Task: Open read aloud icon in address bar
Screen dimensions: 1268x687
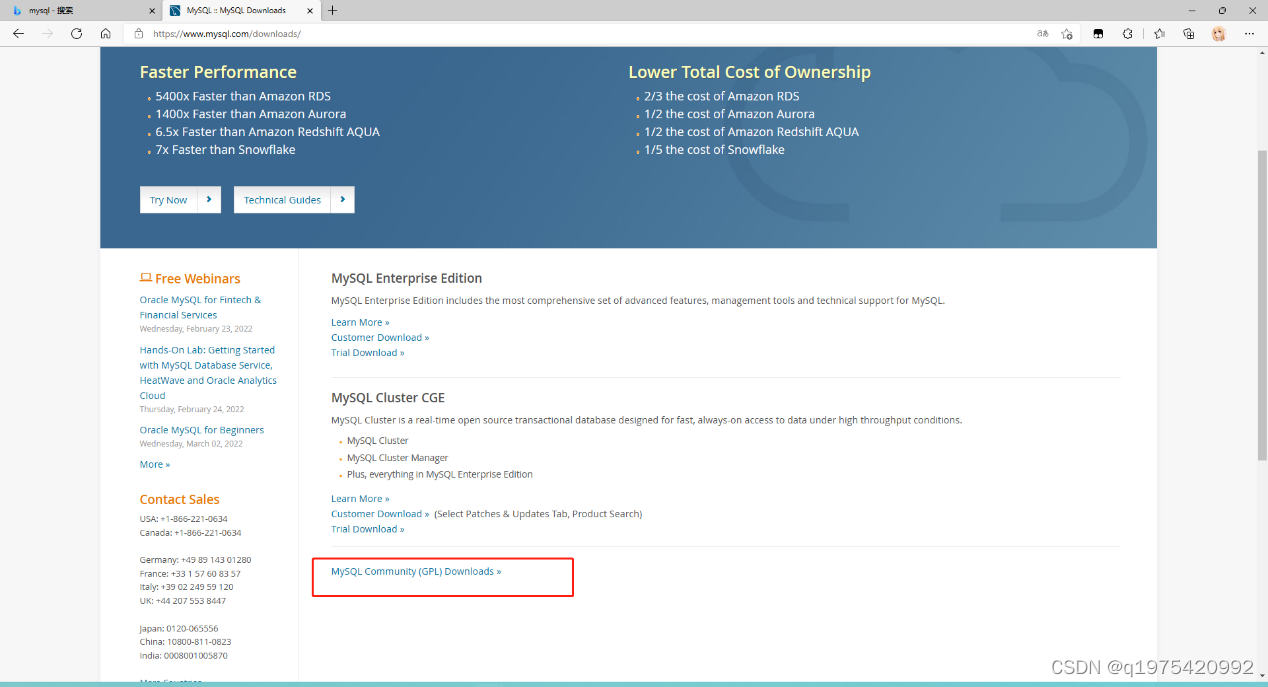Action: point(1043,33)
